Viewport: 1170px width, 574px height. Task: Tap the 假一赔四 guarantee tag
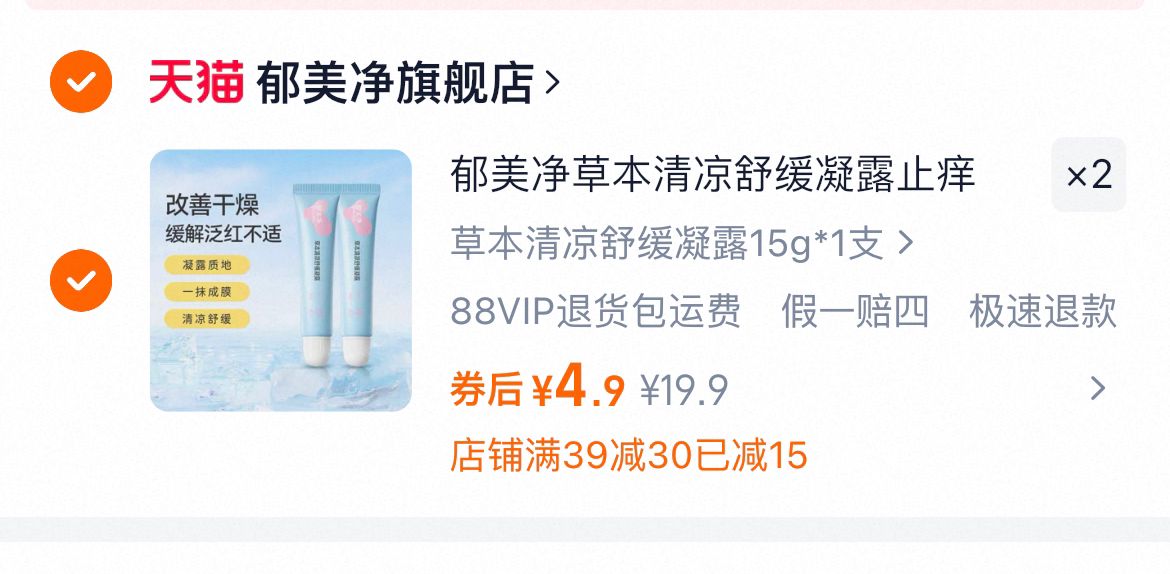pyautogui.click(x=855, y=311)
